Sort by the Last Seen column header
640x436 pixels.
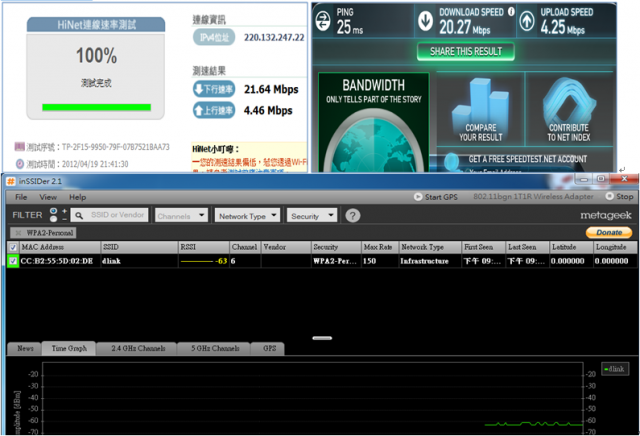[527, 247]
